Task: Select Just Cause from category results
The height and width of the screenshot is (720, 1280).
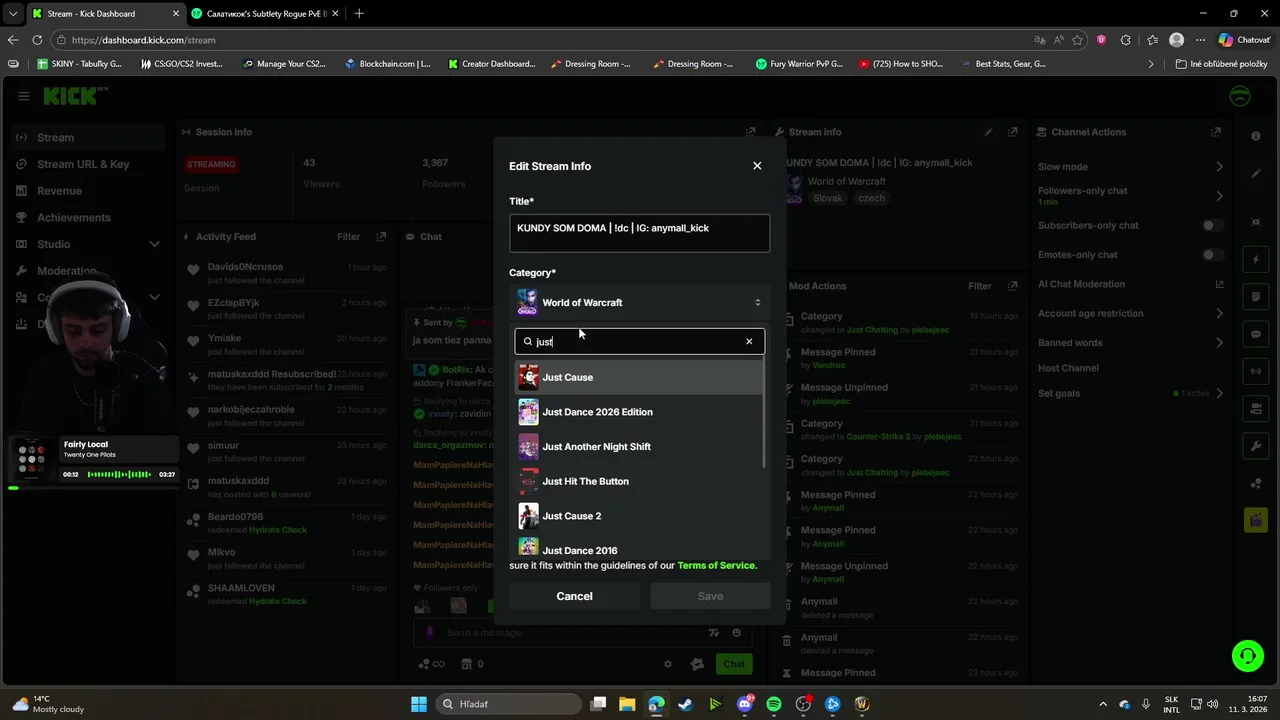Action: (x=639, y=377)
